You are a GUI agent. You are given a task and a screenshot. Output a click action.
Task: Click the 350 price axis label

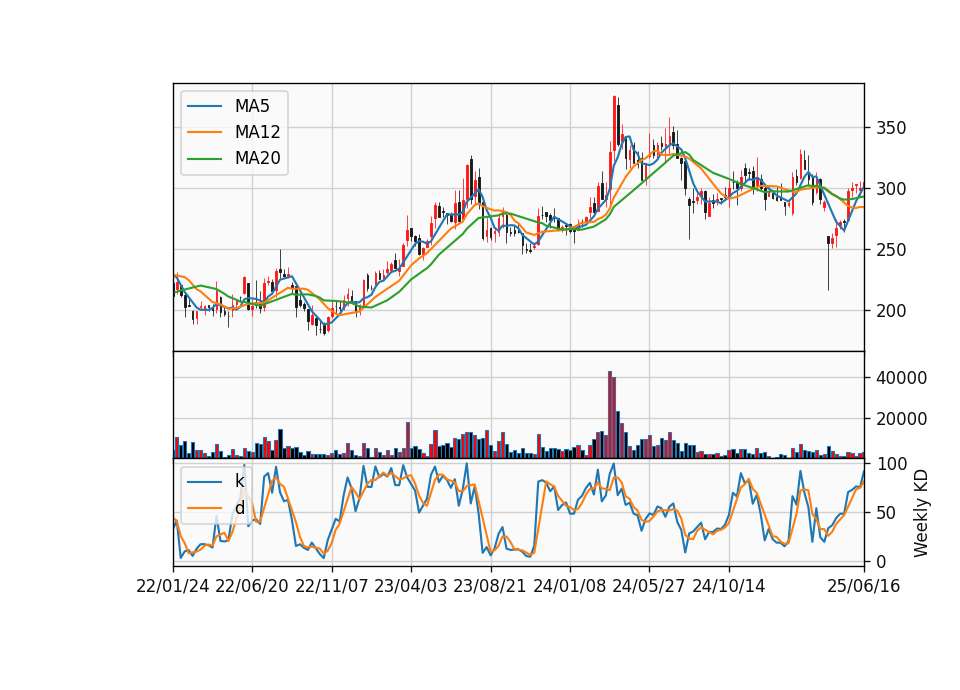pos(891,128)
